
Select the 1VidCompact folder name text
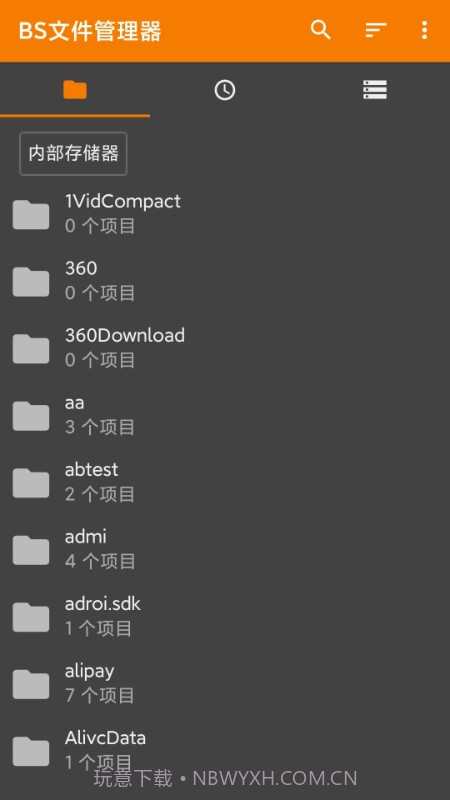pos(123,201)
